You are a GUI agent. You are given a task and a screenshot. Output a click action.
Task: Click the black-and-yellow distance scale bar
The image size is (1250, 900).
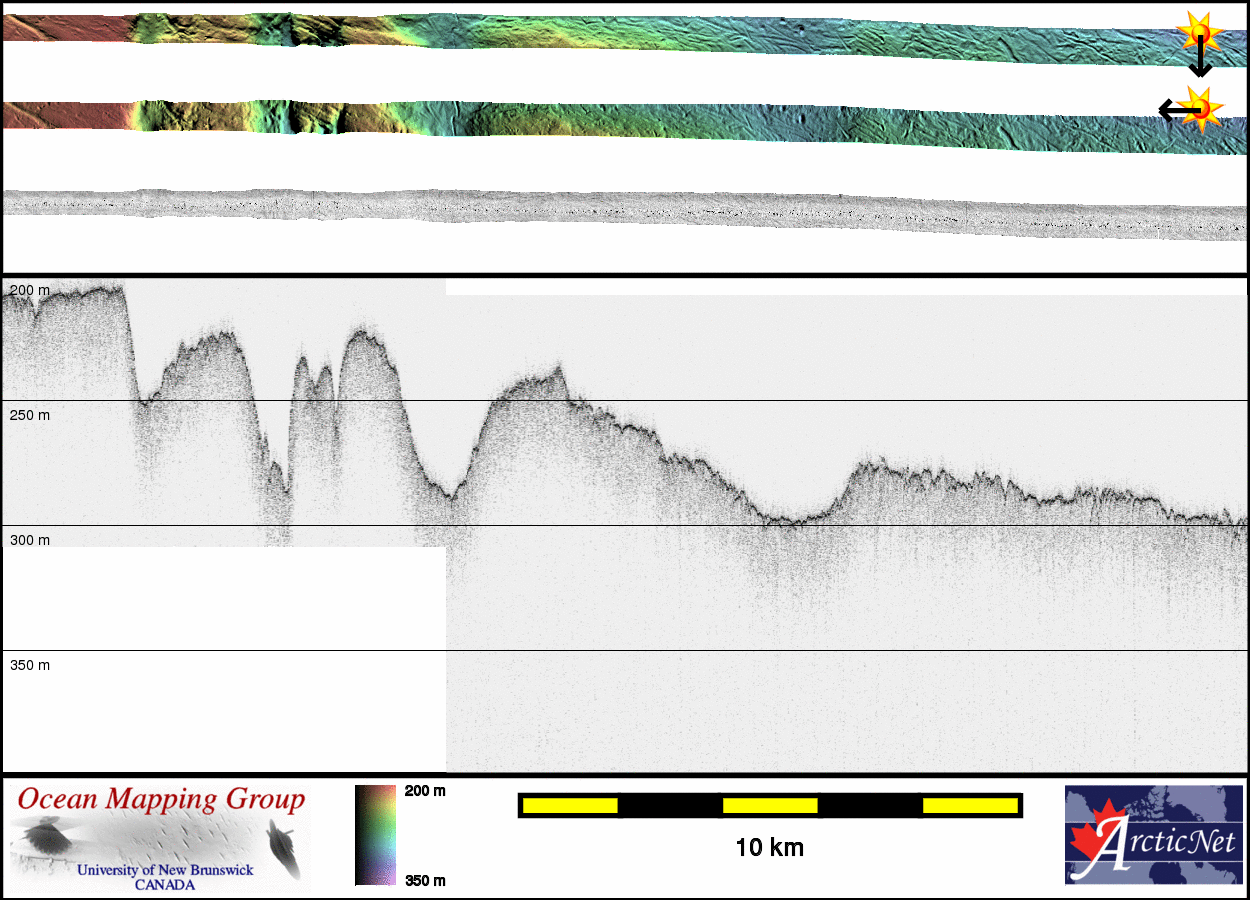tap(769, 805)
